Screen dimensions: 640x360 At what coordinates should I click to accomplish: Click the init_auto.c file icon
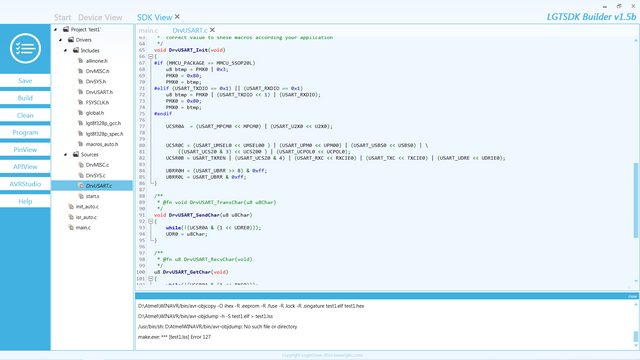coord(71,207)
